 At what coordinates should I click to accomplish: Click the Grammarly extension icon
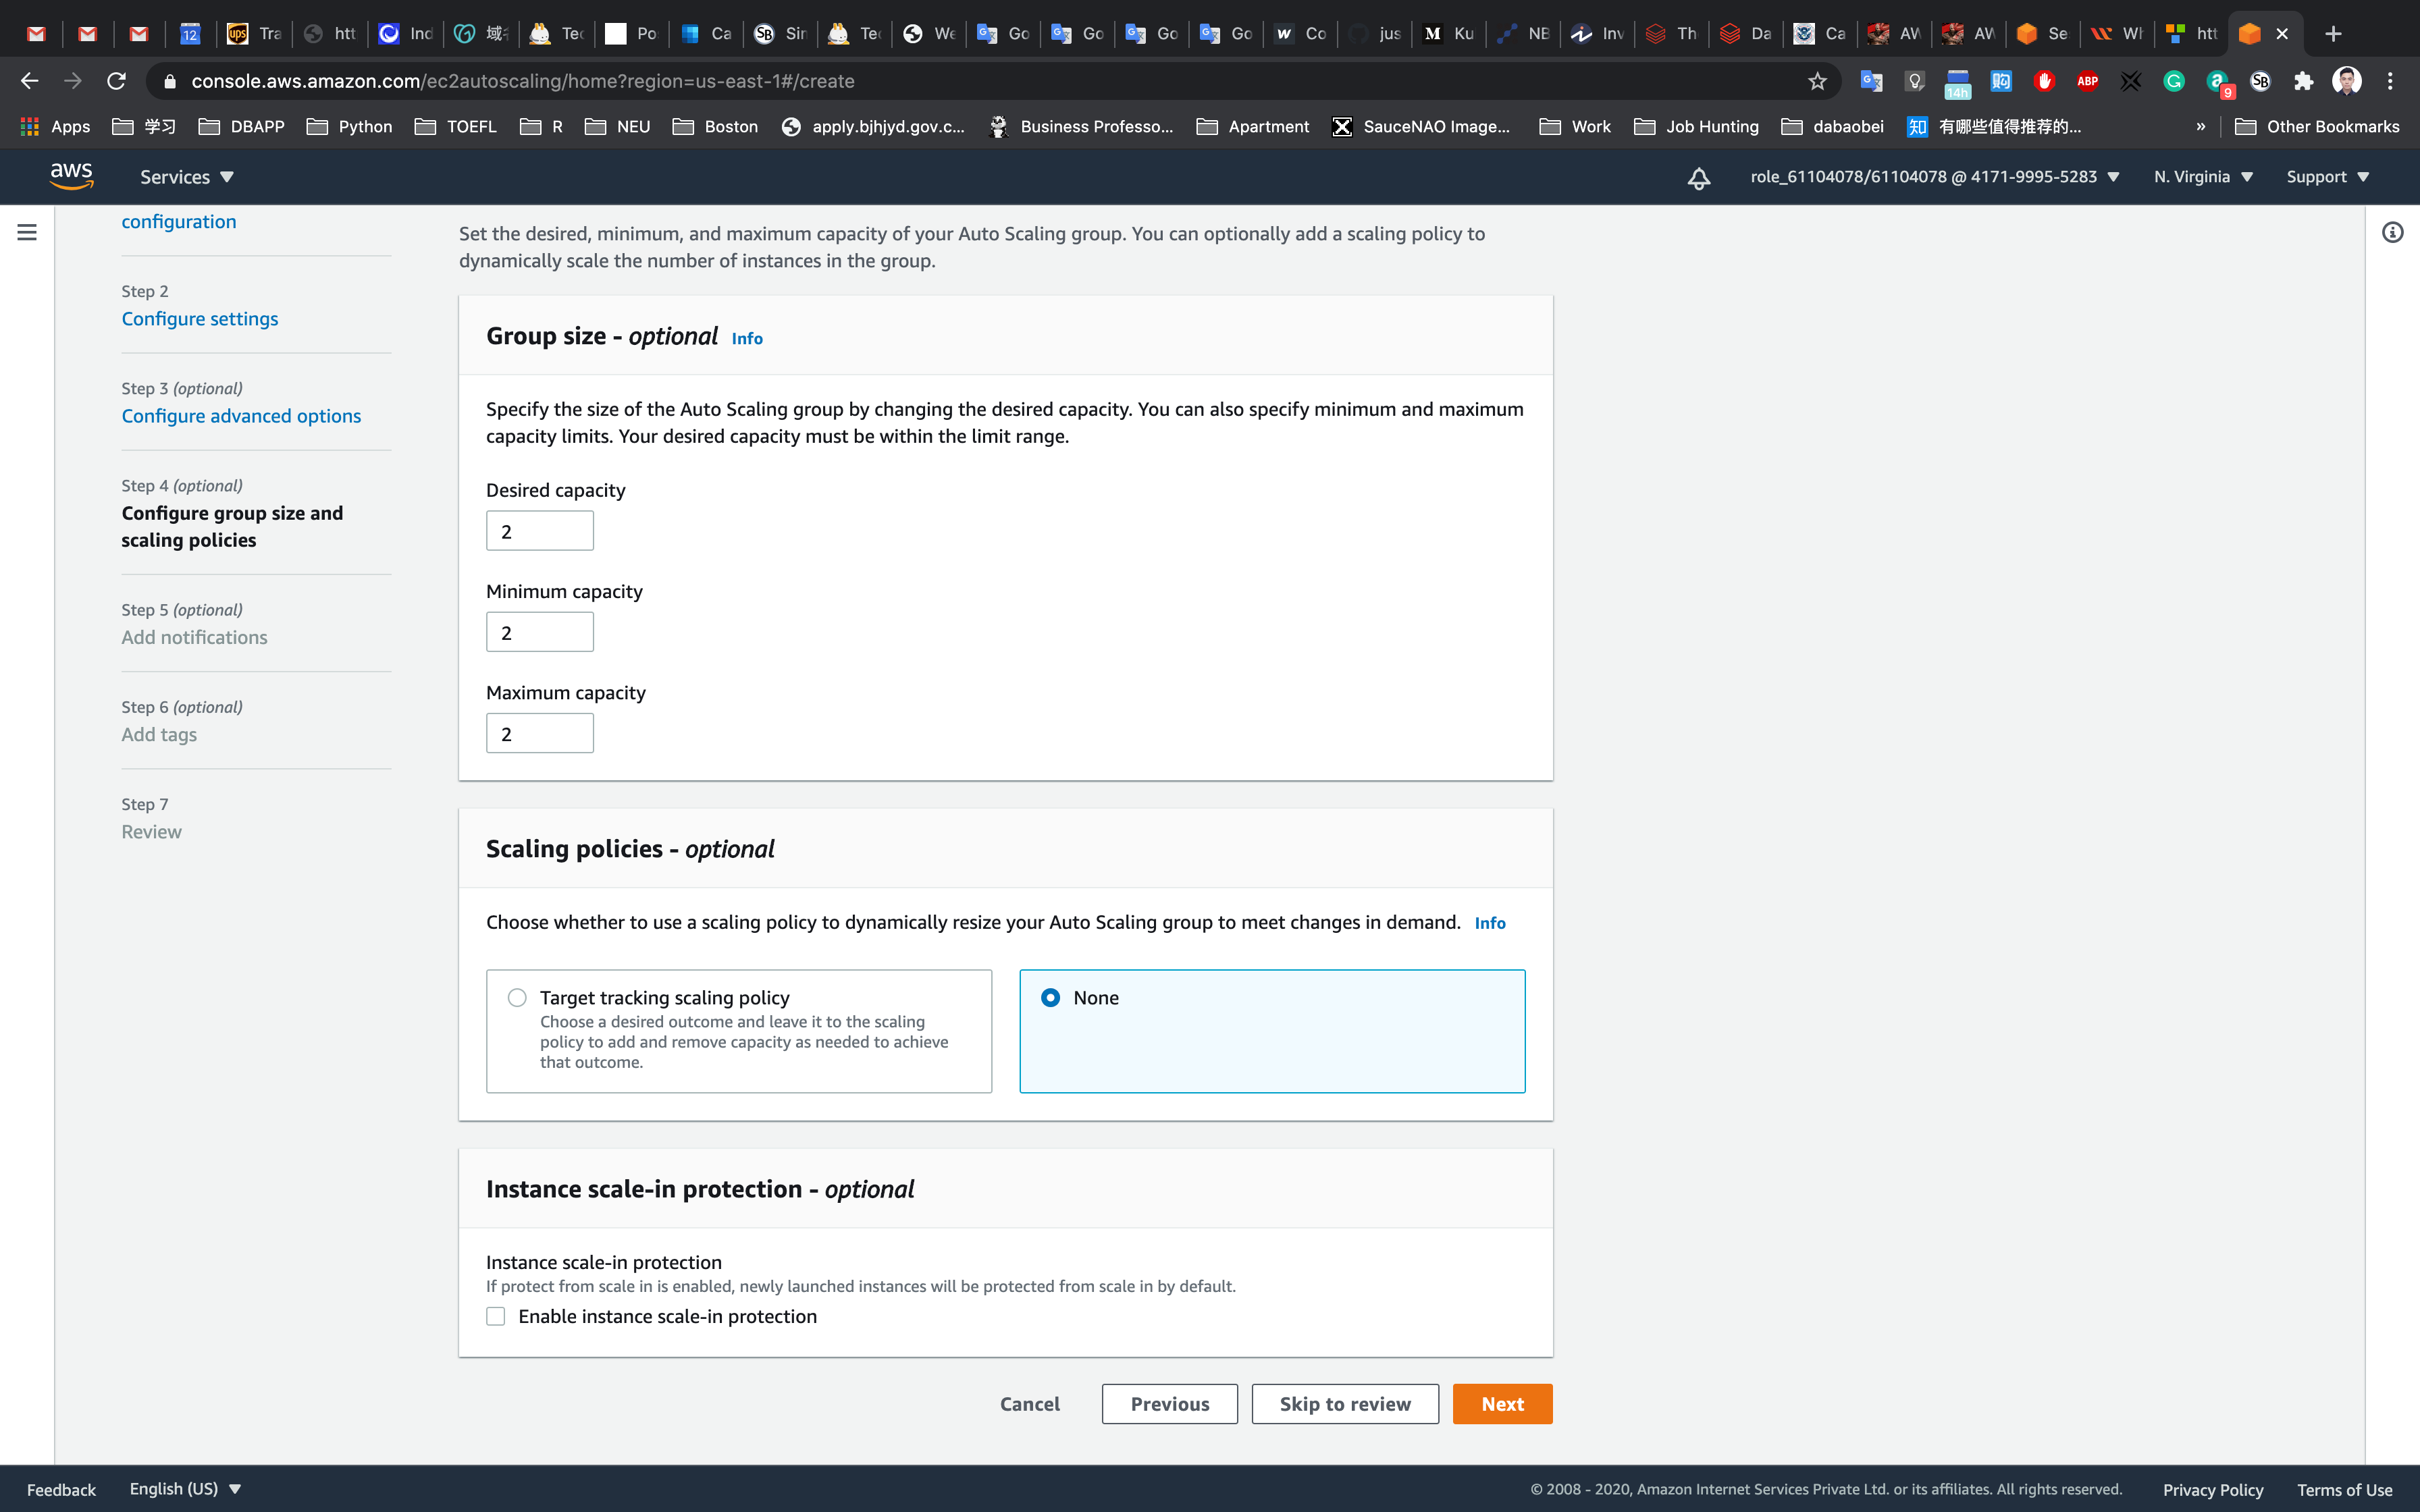point(2174,81)
